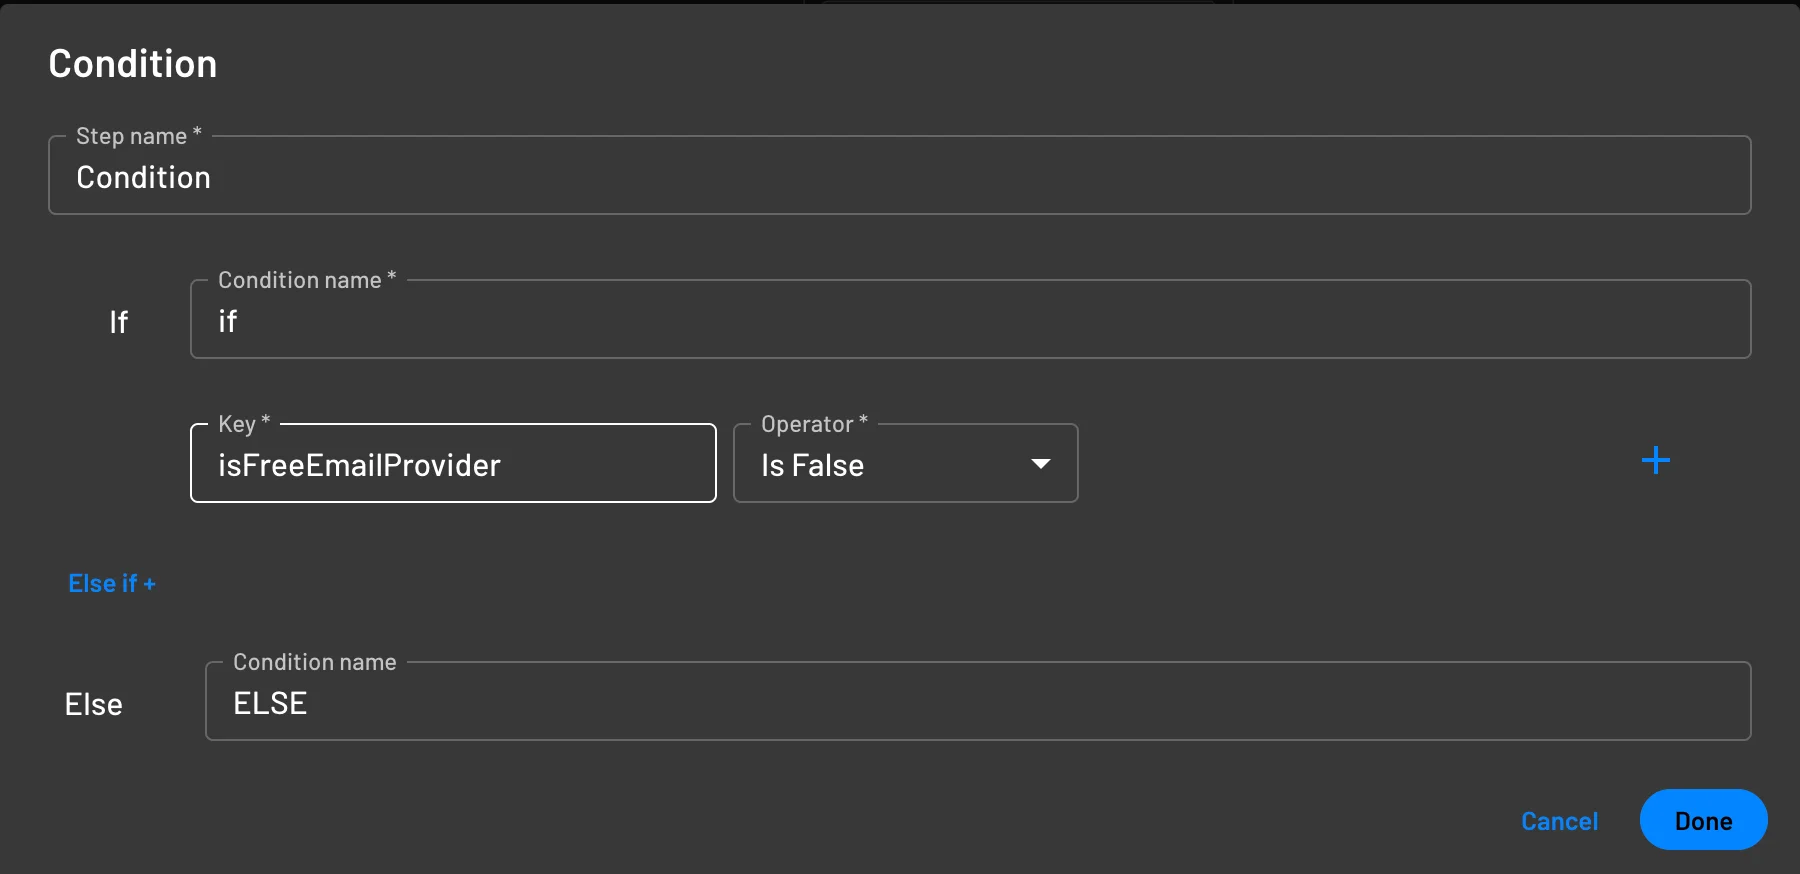Click the 'Condition' dialog title
Image resolution: width=1800 pixels, height=874 pixels.
coord(133,64)
